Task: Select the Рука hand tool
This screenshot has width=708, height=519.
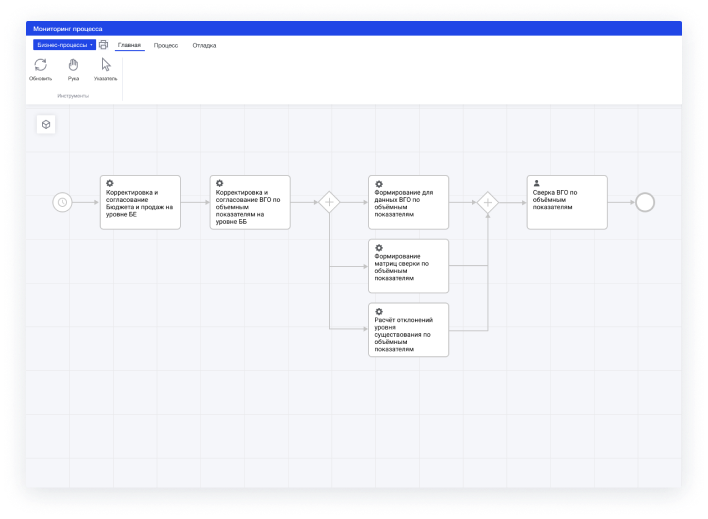Action: click(x=73, y=65)
